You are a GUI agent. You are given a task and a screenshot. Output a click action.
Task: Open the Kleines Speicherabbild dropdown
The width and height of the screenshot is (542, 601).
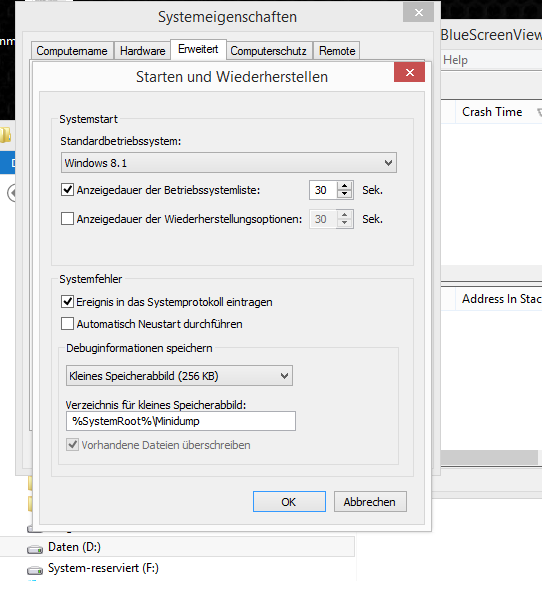(x=179, y=376)
